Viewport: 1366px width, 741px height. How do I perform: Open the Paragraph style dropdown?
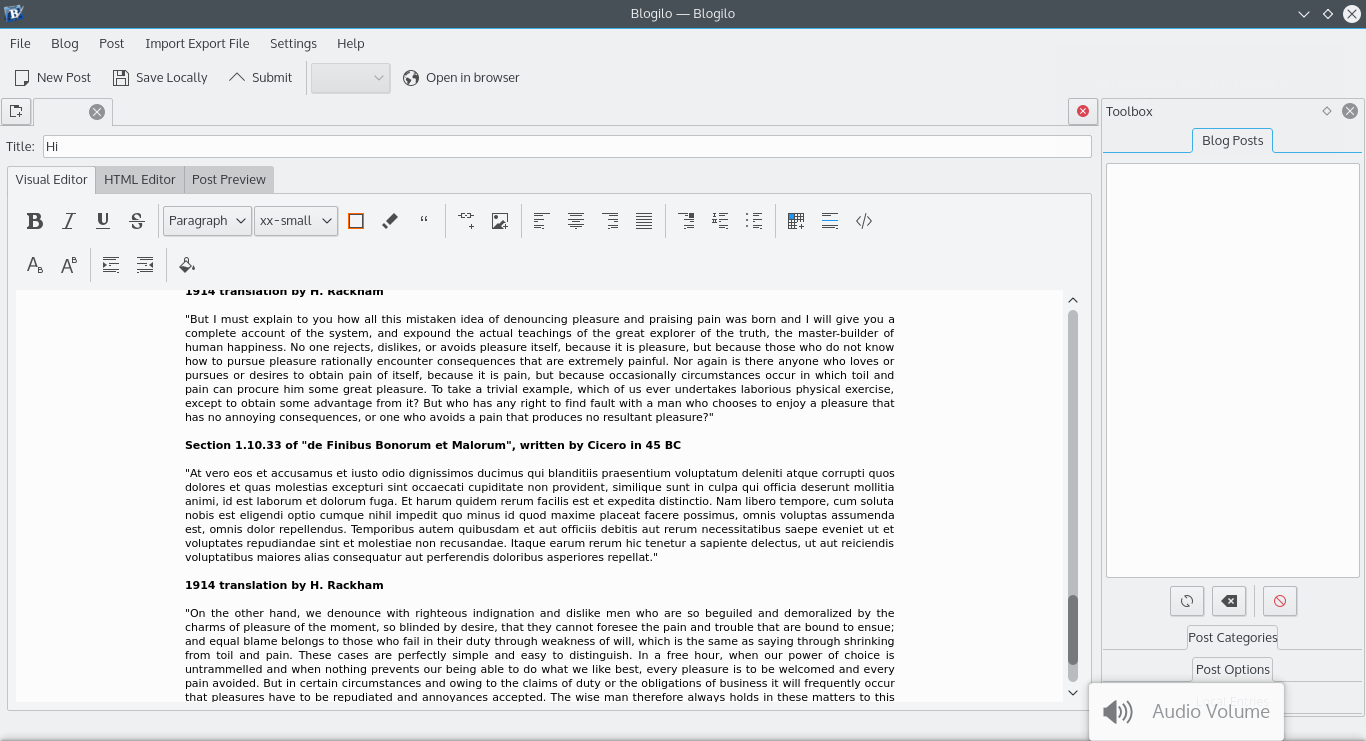click(x=207, y=221)
